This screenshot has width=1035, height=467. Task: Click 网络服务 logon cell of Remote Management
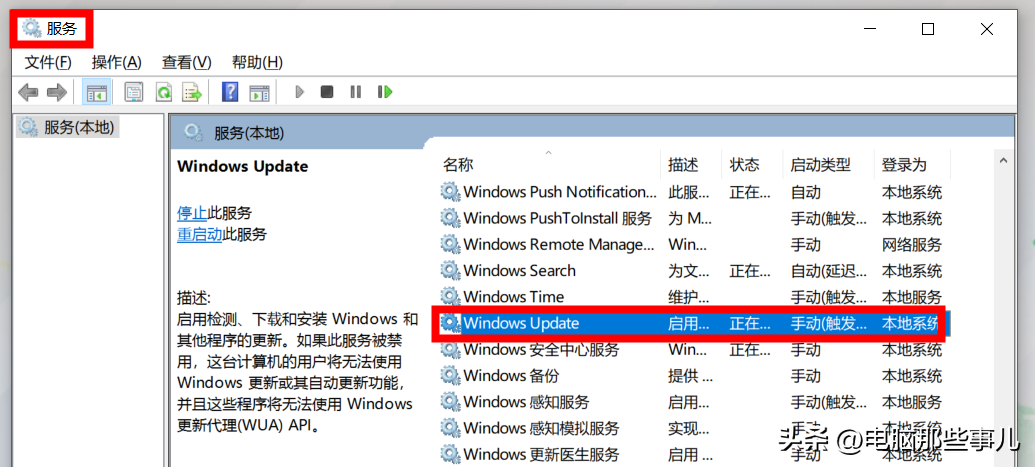[912, 244]
